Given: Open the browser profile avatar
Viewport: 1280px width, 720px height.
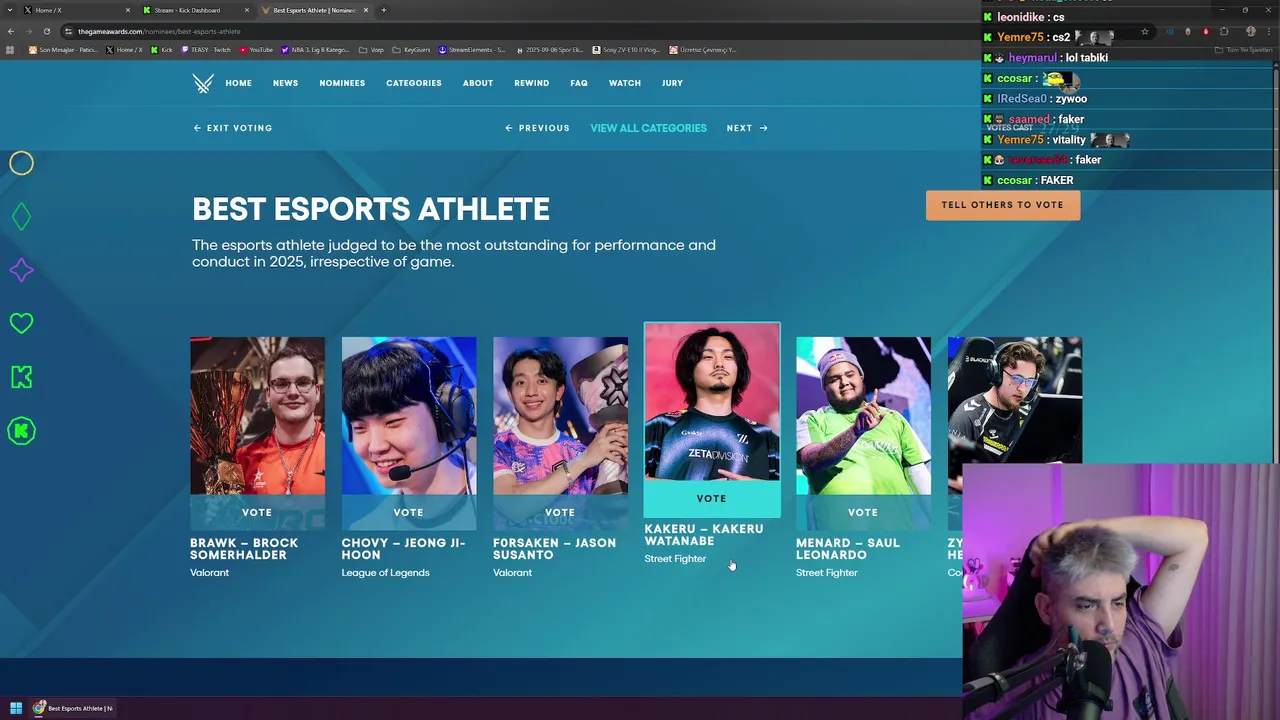Looking at the screenshot, I should point(1251,31).
